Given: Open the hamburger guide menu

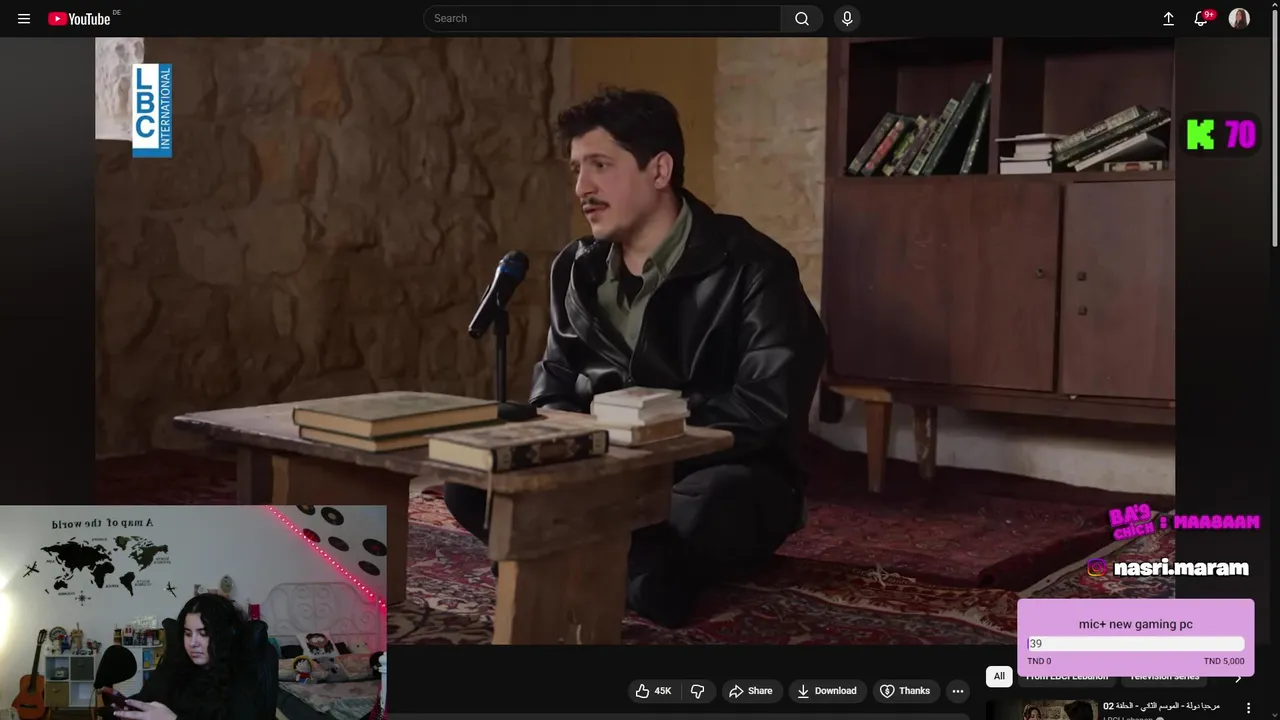Looking at the screenshot, I should (24, 18).
